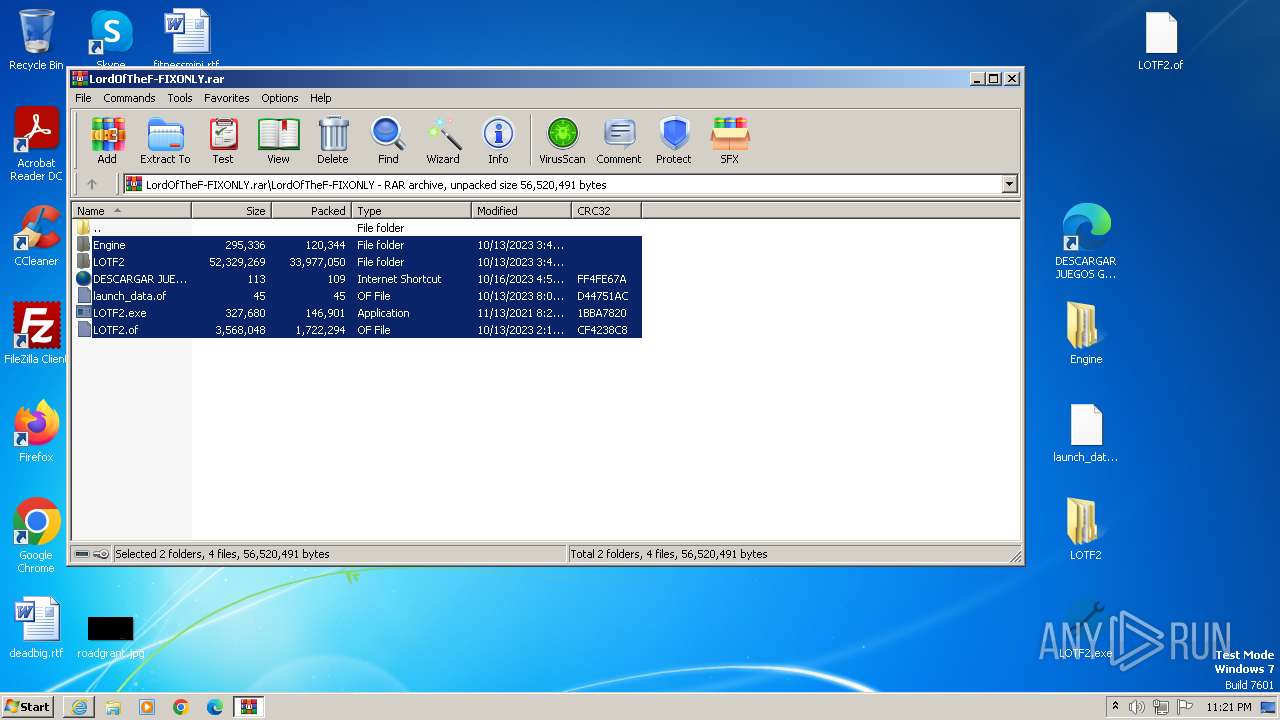Click the taskbar volume speaker icon
Image resolution: width=1280 pixels, height=720 pixels.
point(1137,707)
